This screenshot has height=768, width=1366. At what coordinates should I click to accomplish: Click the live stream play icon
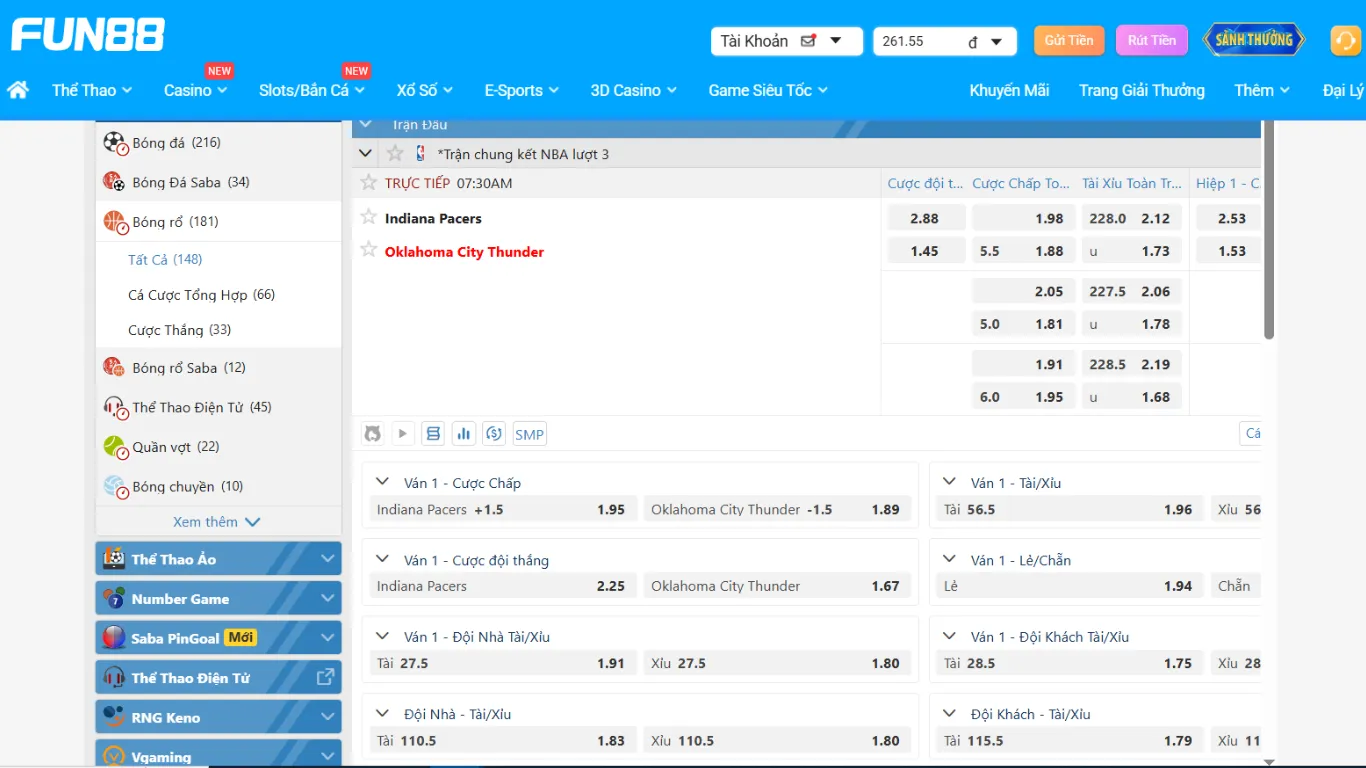tap(402, 434)
